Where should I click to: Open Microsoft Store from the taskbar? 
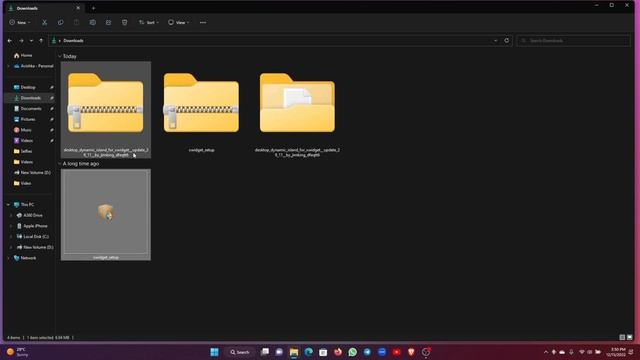pyautogui.click(x=323, y=352)
